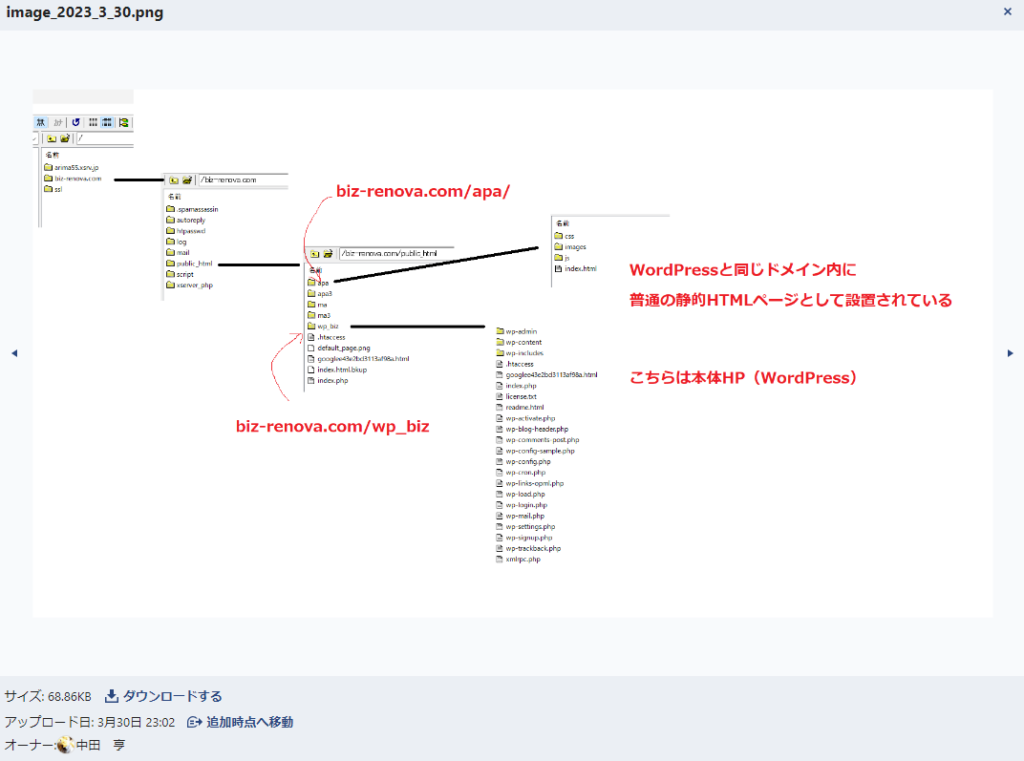Screen dimensions: 1024x761
Task: Click license.txt in the file list
Action: click(x=516, y=397)
